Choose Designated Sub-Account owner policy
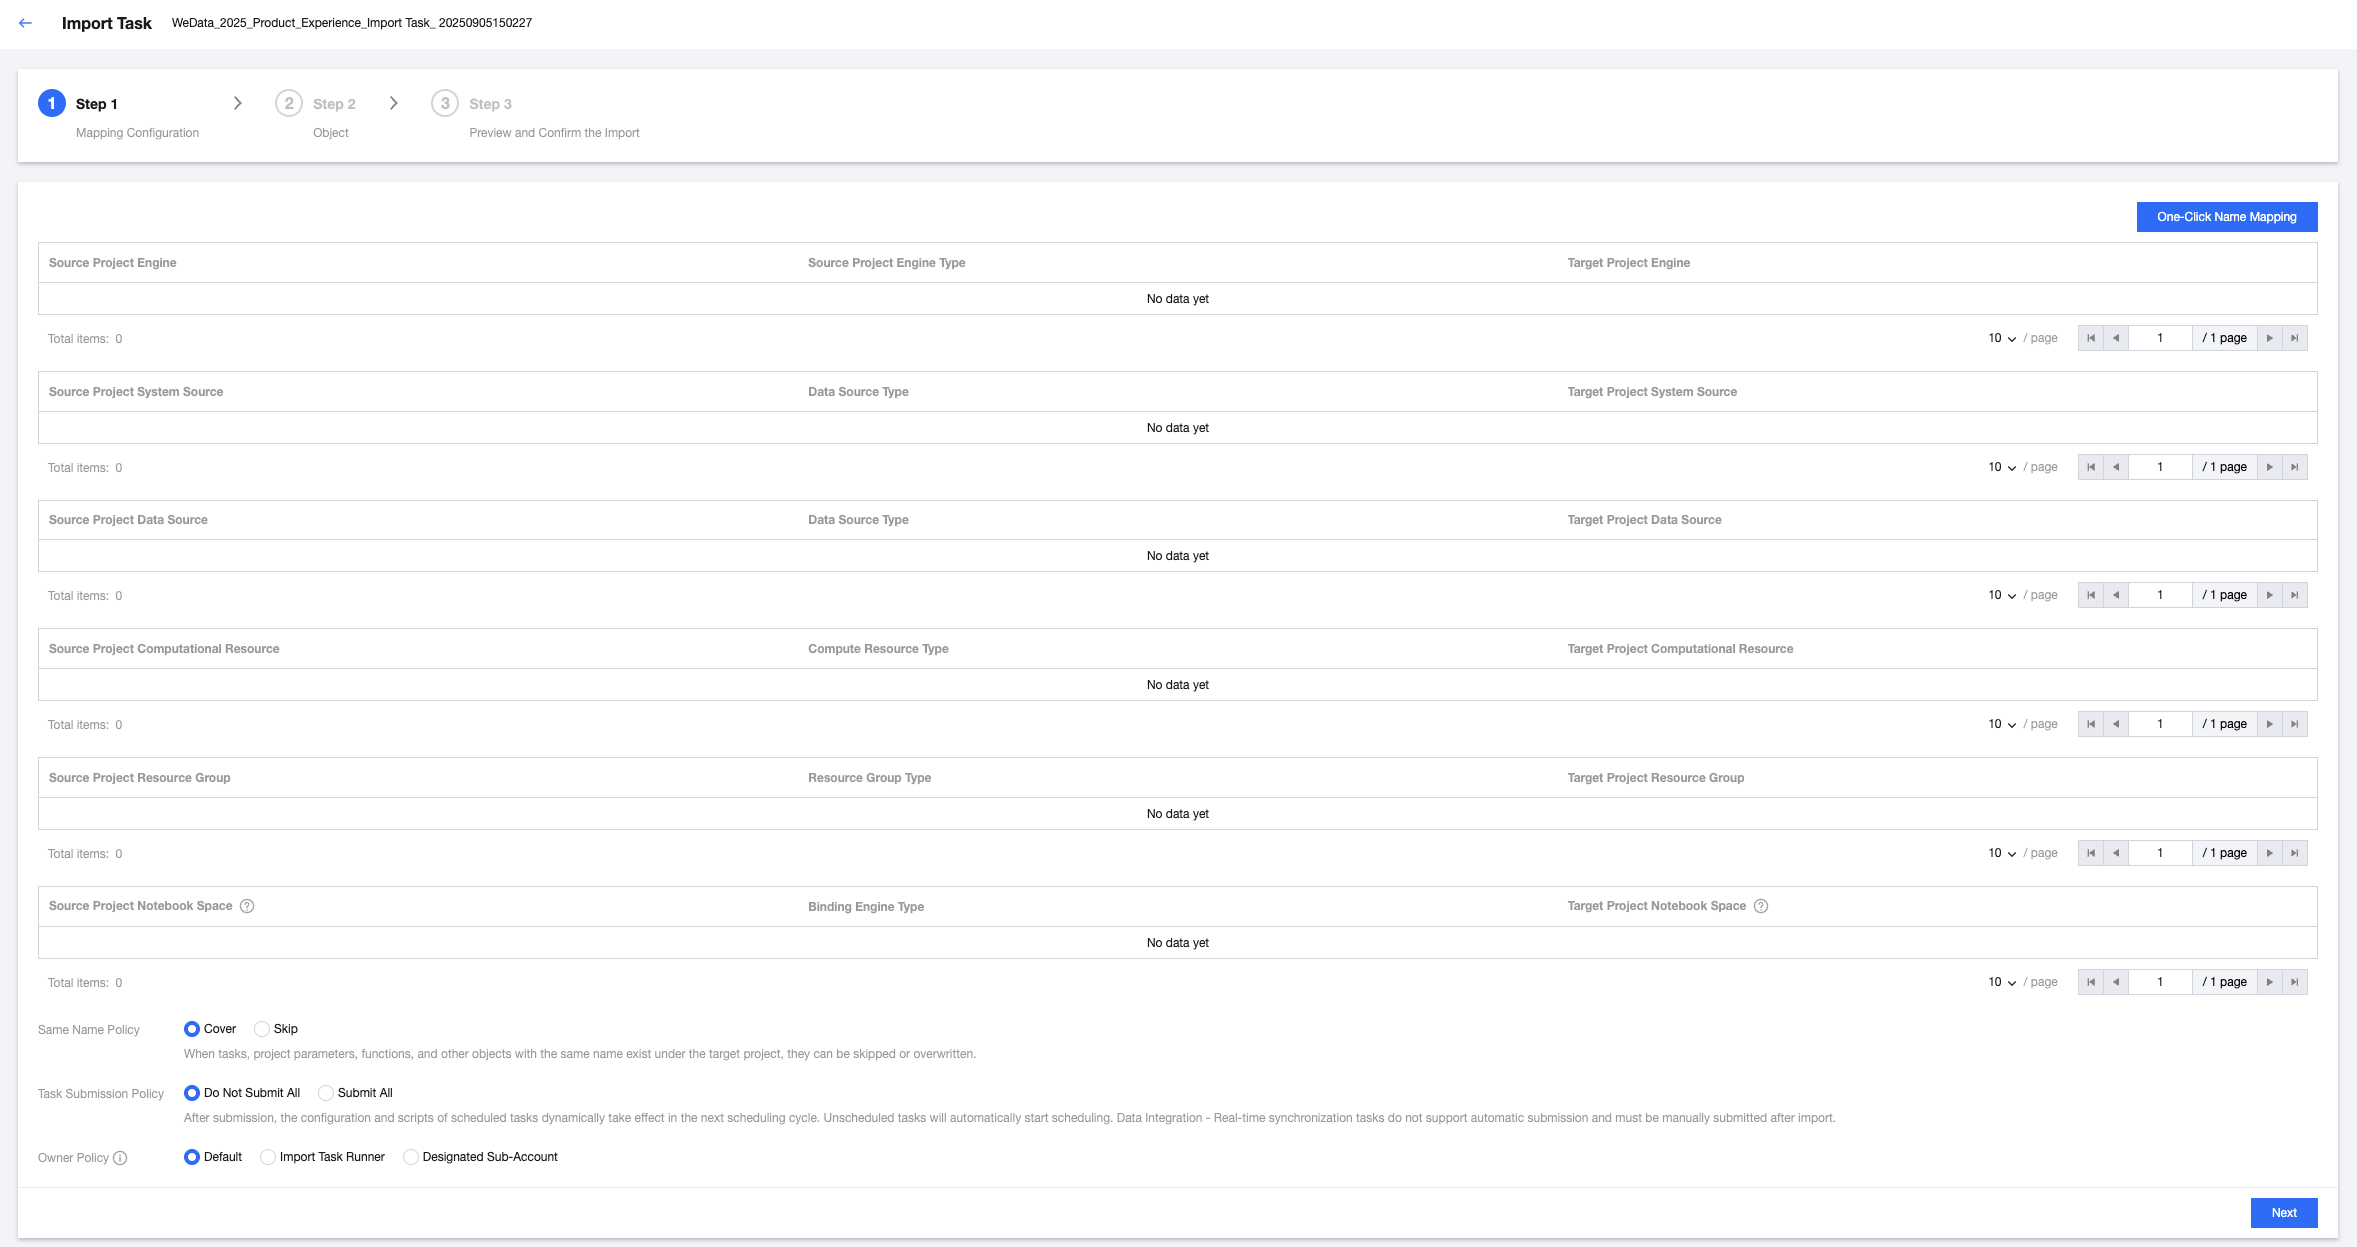The height and width of the screenshot is (1247, 2357). pyautogui.click(x=411, y=1157)
